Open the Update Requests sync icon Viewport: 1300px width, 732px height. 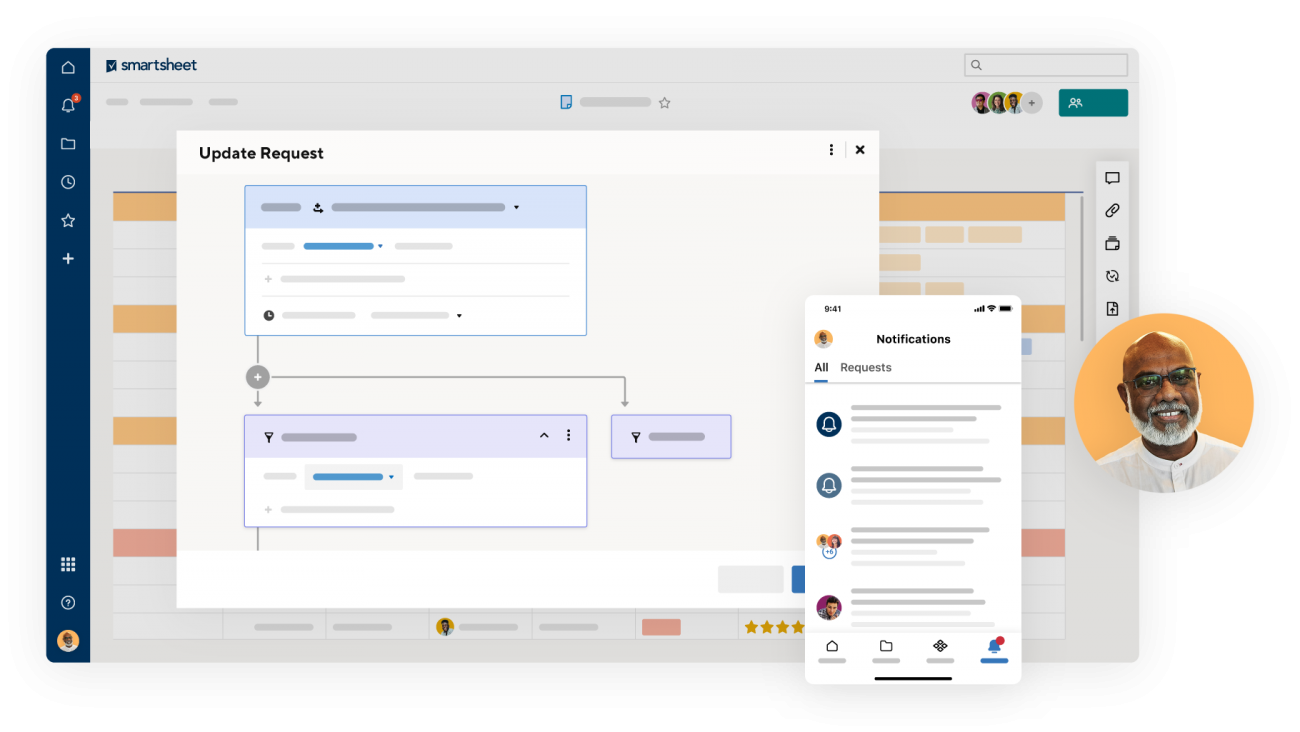pos(1112,275)
